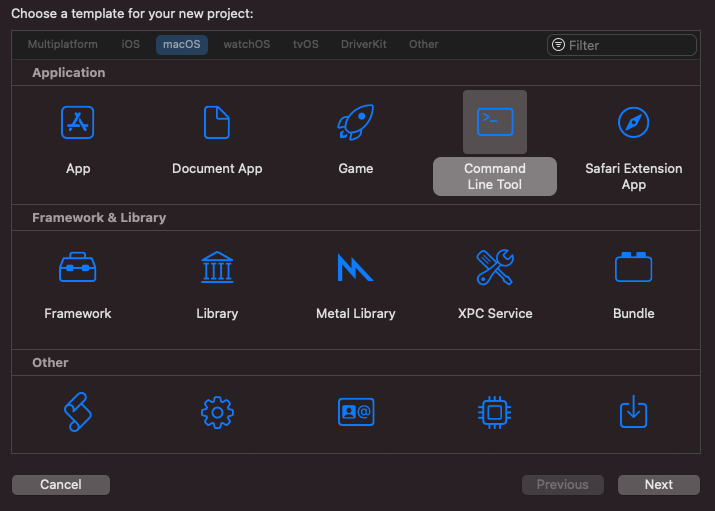Click the Cancel button

coord(61,485)
